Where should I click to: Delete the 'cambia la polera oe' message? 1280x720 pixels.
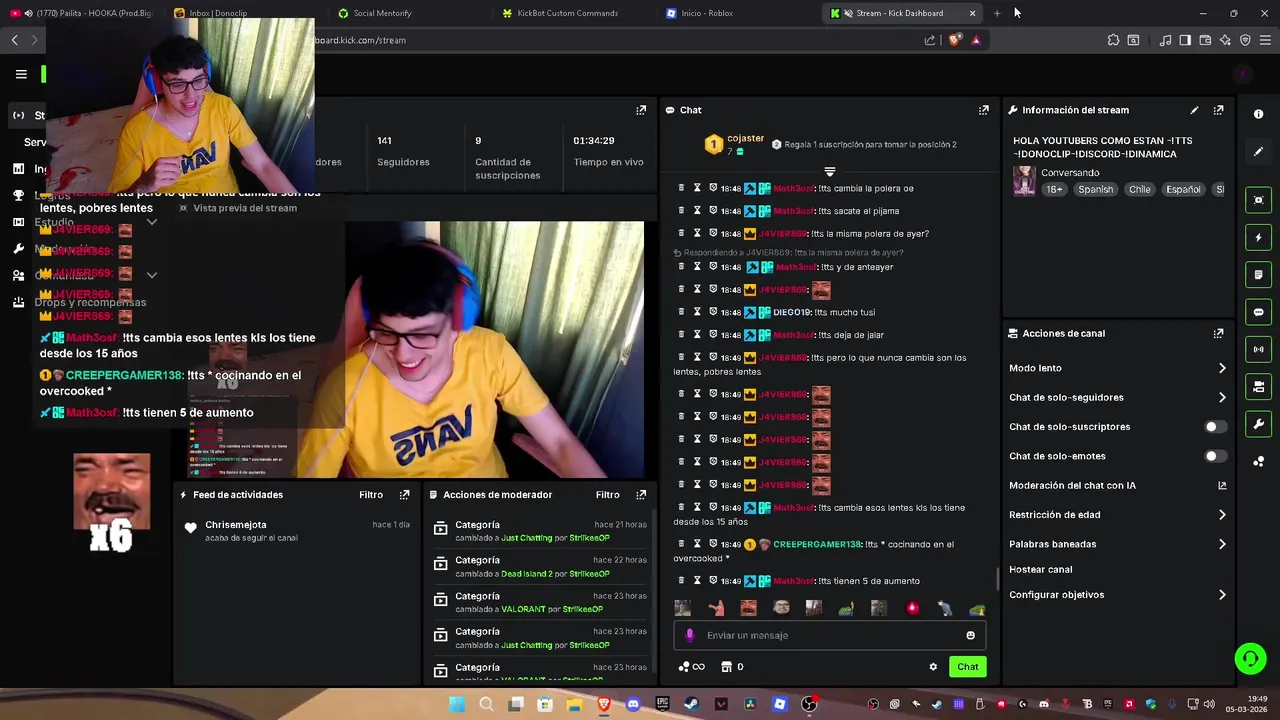[x=681, y=188]
